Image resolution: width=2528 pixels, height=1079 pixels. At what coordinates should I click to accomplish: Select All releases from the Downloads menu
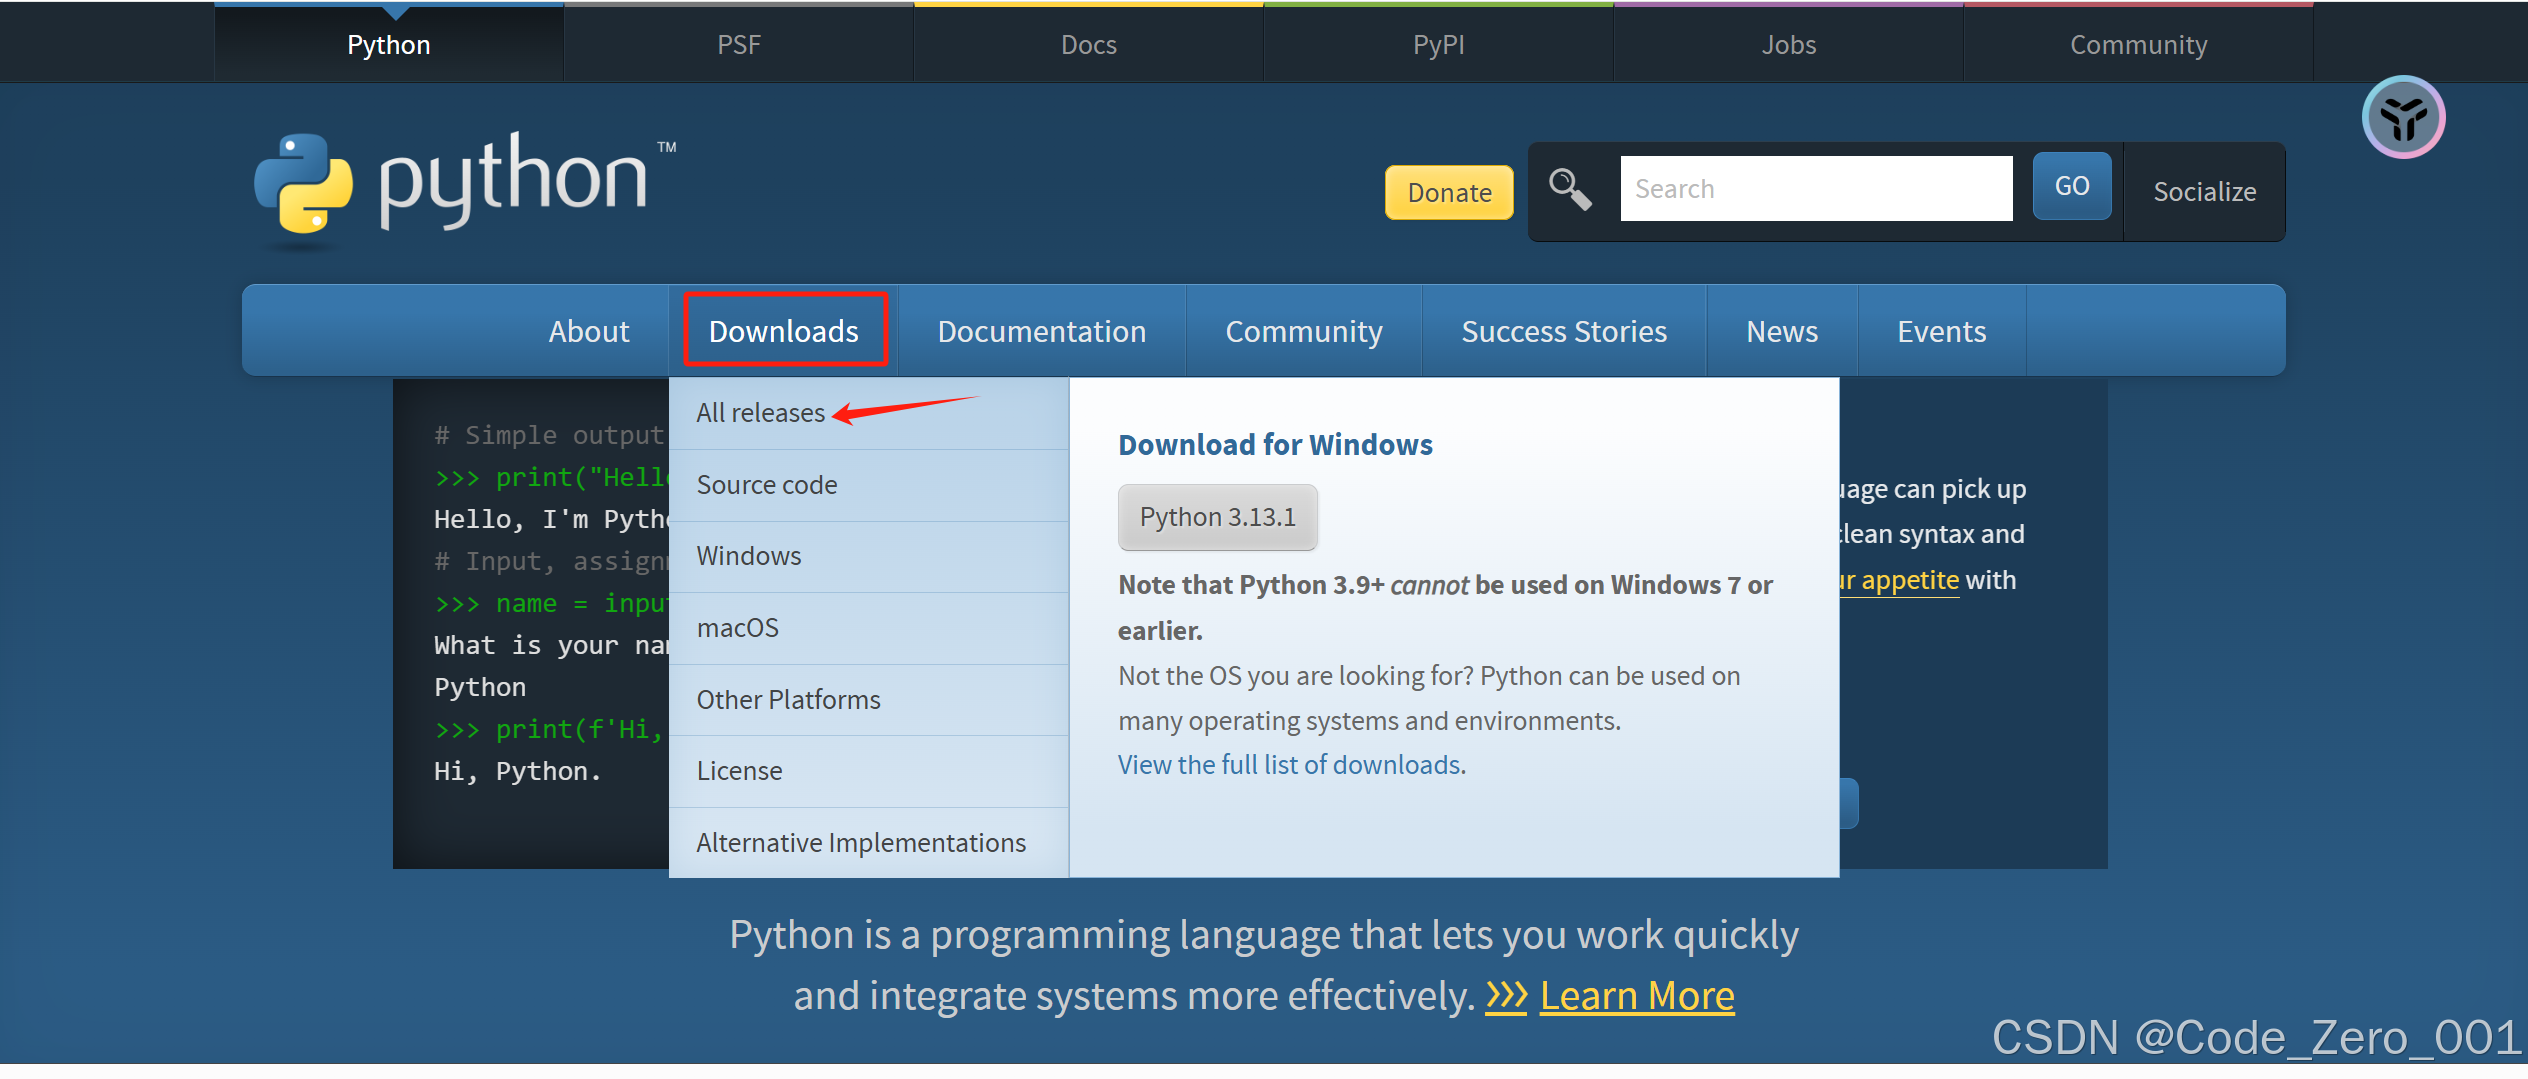click(x=760, y=412)
